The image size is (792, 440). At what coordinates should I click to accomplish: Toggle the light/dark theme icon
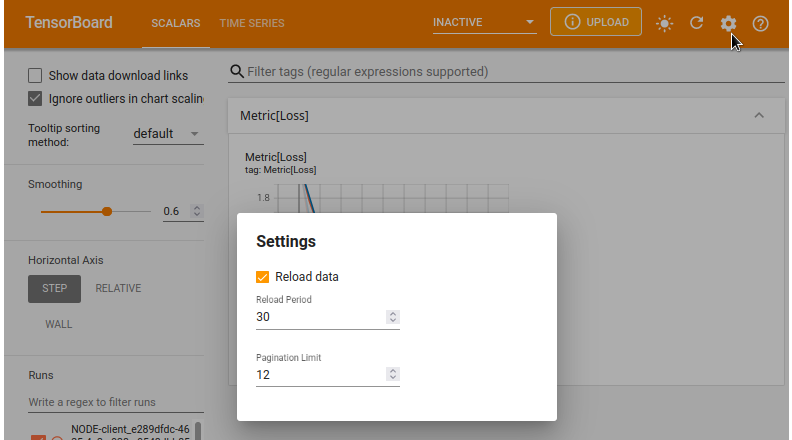click(665, 23)
